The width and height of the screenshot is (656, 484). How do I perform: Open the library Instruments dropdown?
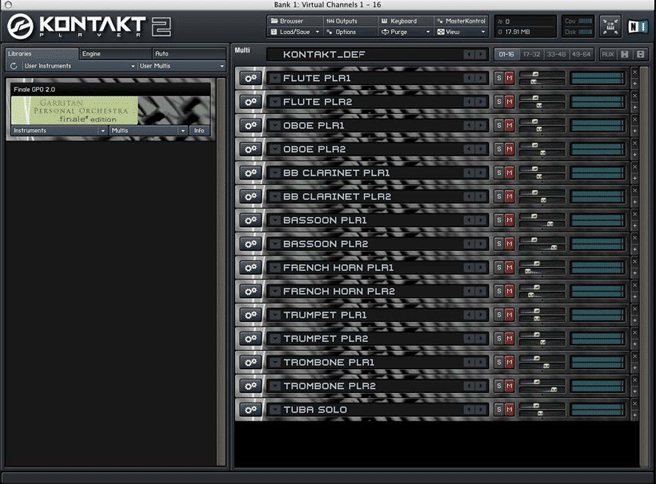pyautogui.click(x=59, y=131)
